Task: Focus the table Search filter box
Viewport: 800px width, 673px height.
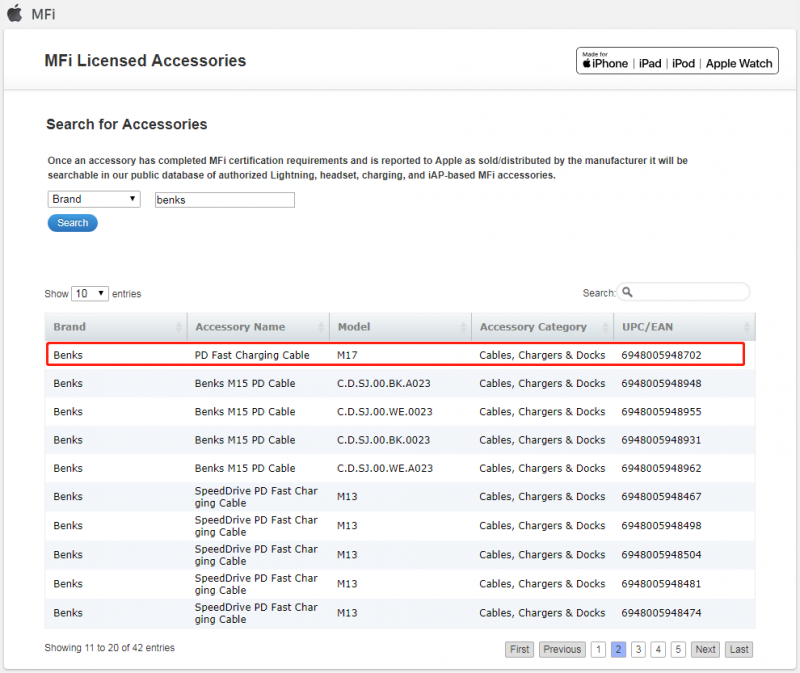Action: point(684,292)
